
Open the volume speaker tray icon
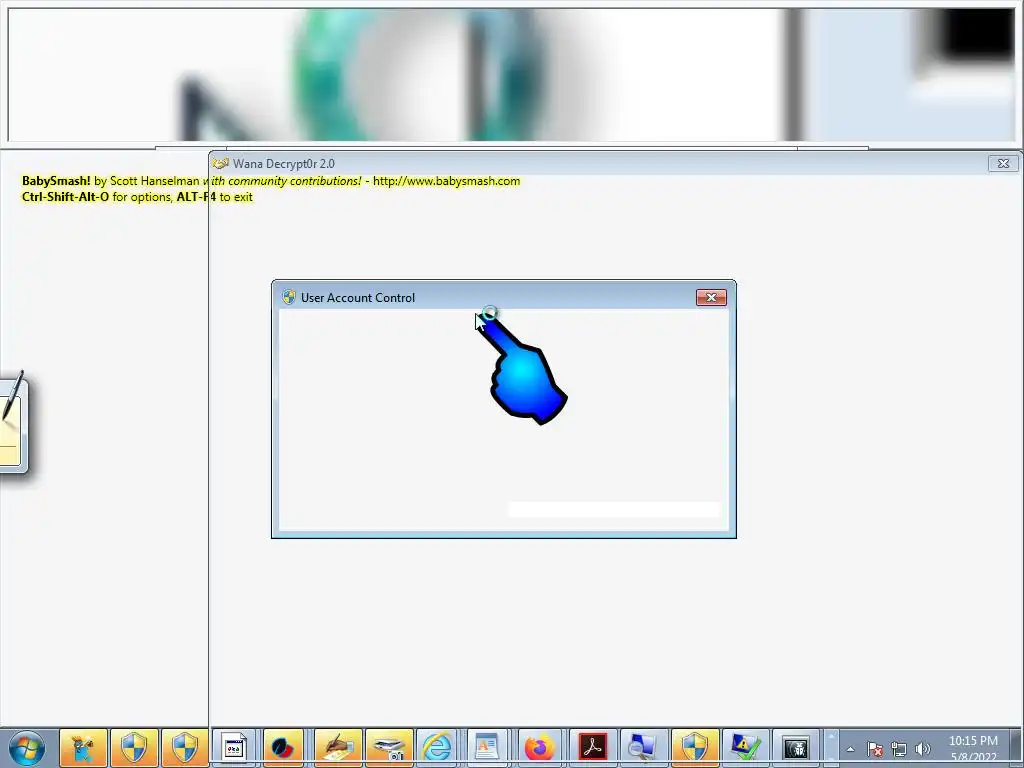click(x=922, y=749)
